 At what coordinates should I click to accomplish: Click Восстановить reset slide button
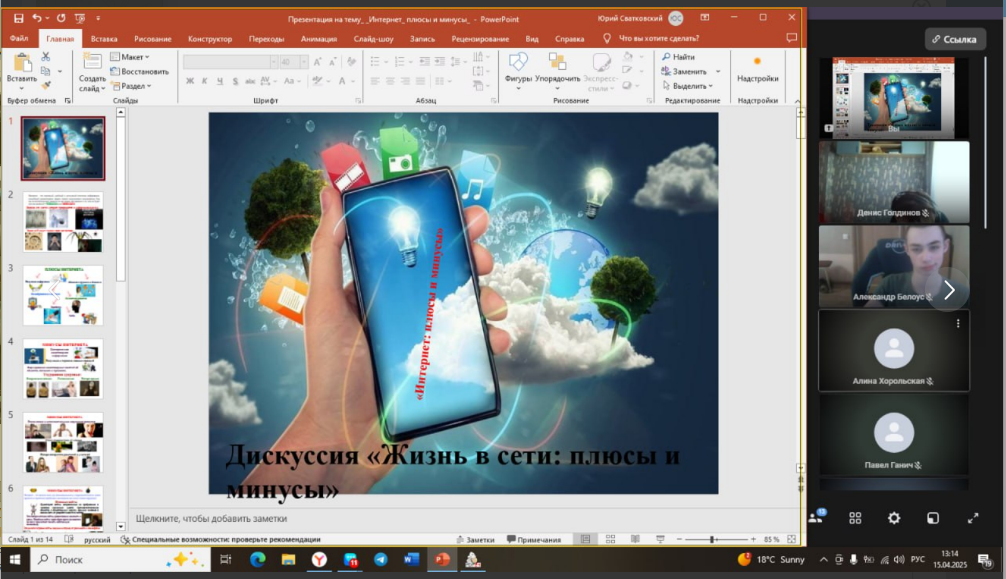(140, 71)
